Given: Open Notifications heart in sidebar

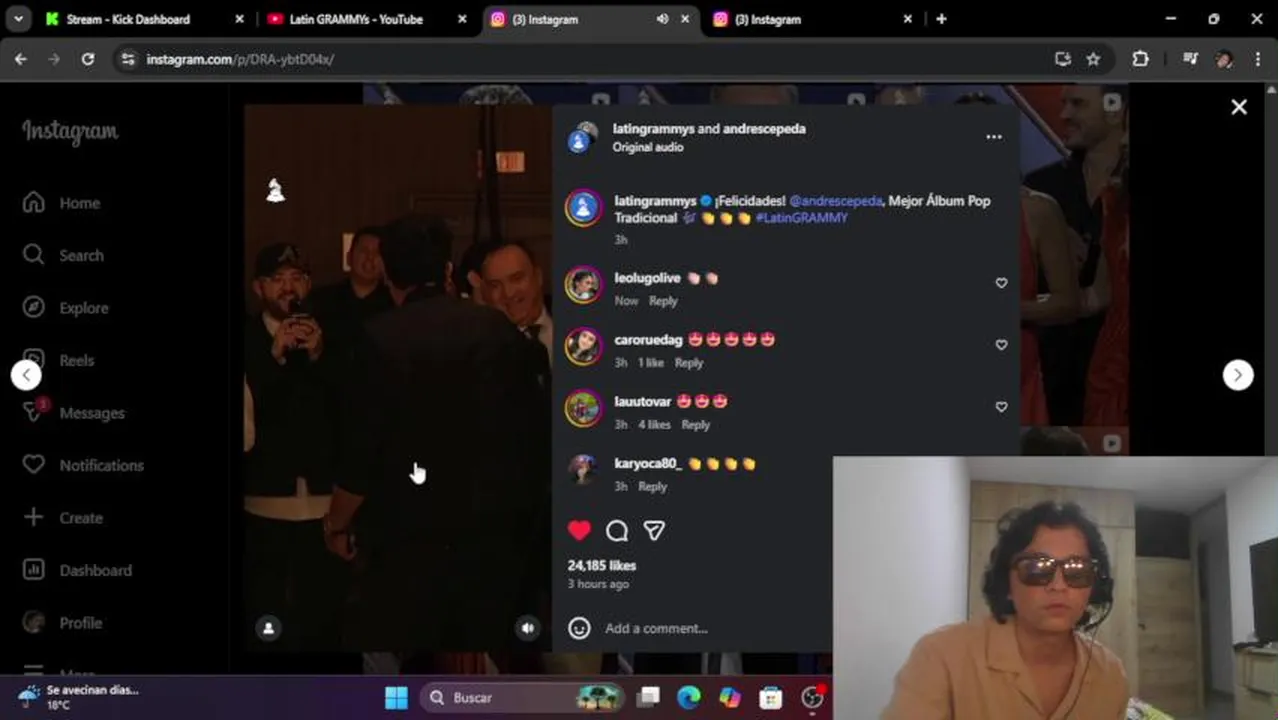Looking at the screenshot, I should click(x=33, y=465).
